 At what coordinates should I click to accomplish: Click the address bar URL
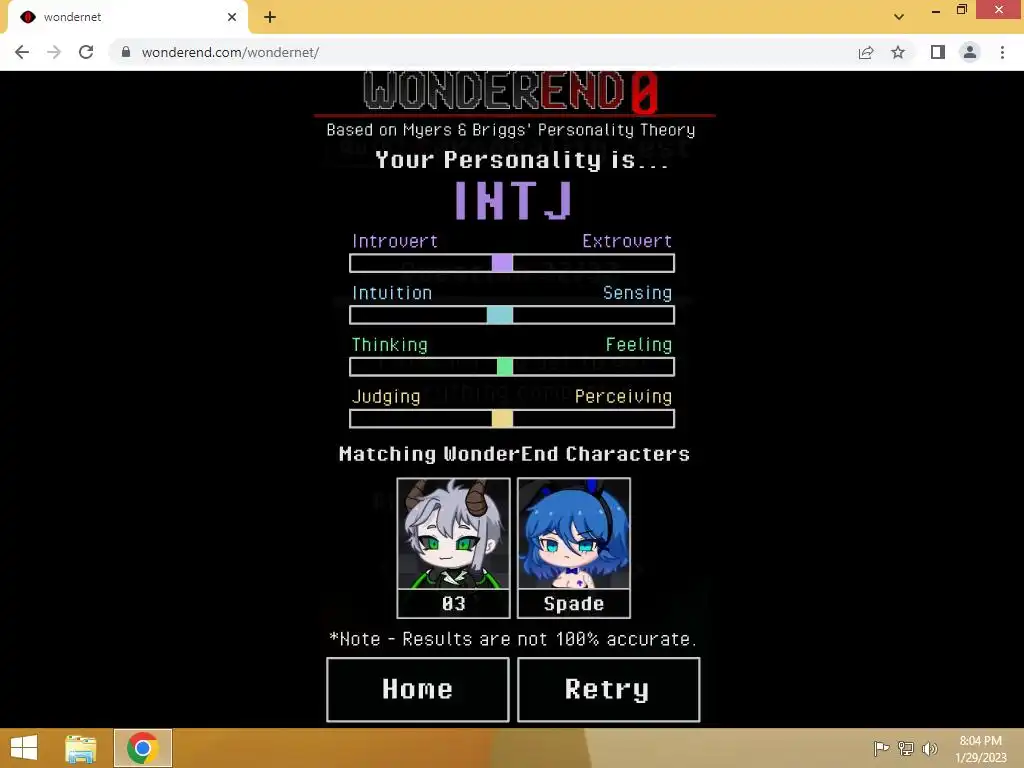pos(230,52)
